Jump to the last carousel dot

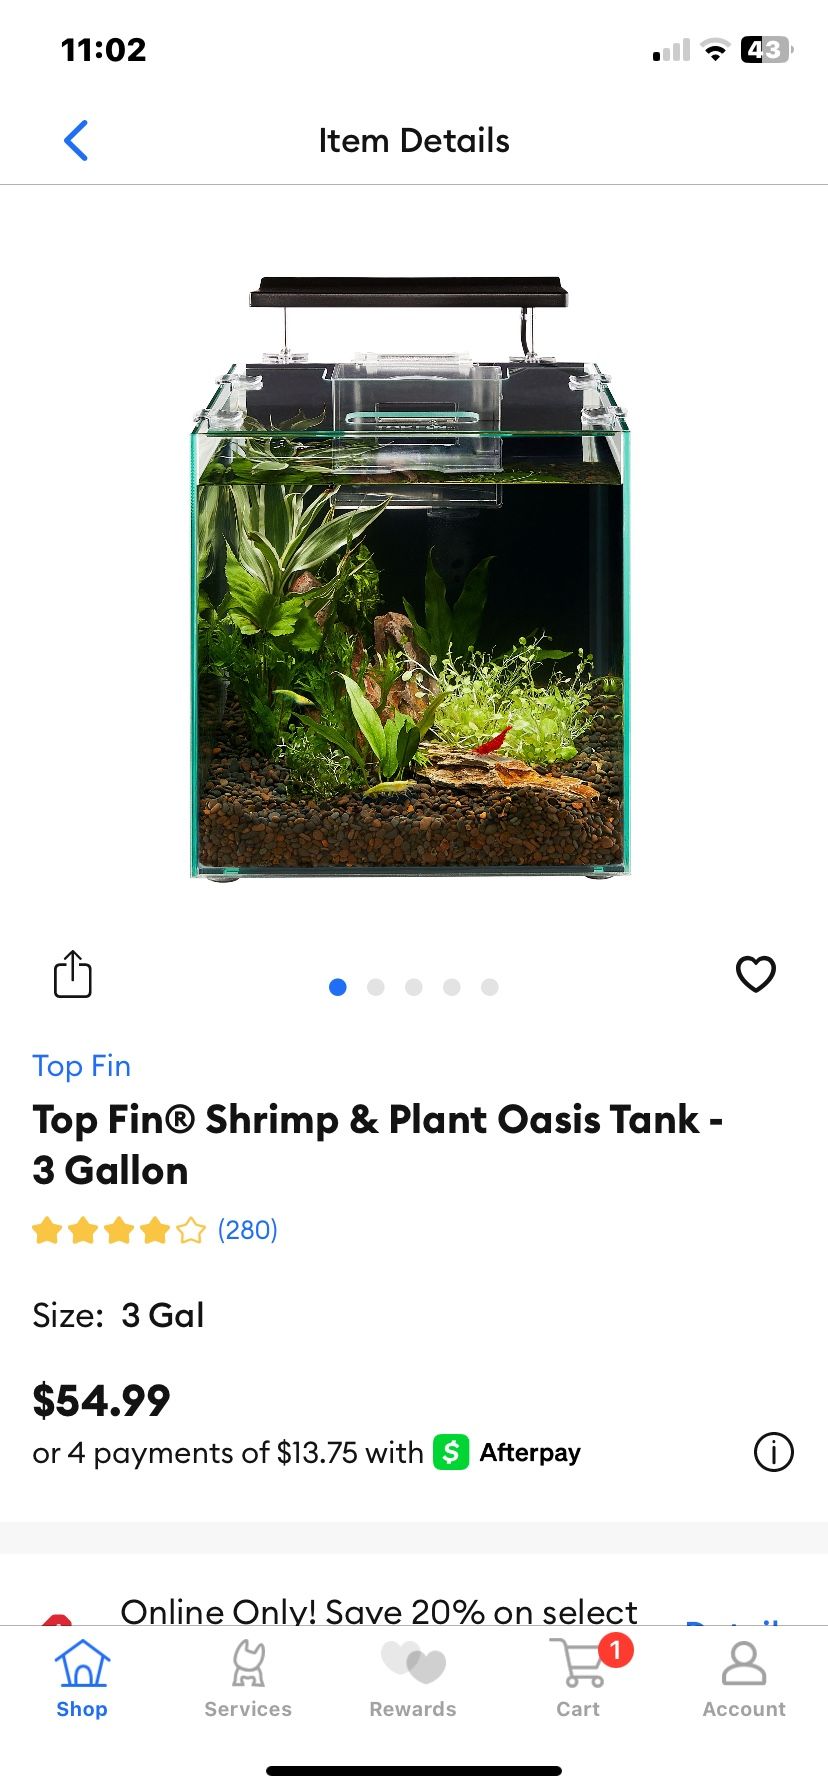pos(490,988)
